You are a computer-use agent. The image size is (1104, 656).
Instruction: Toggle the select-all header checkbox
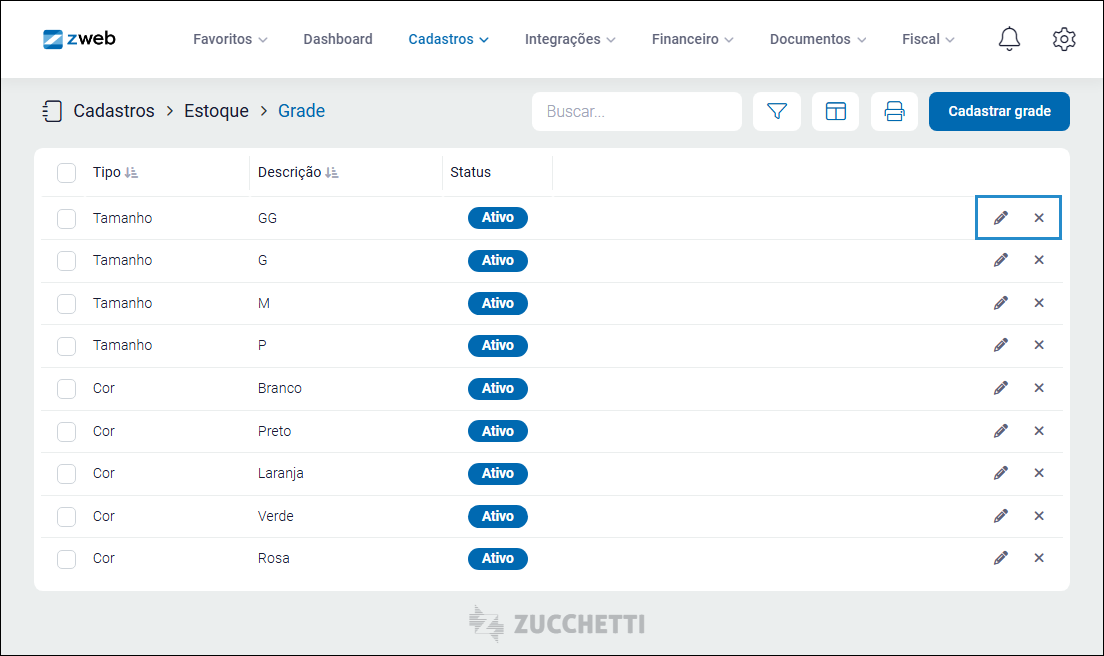click(66, 172)
